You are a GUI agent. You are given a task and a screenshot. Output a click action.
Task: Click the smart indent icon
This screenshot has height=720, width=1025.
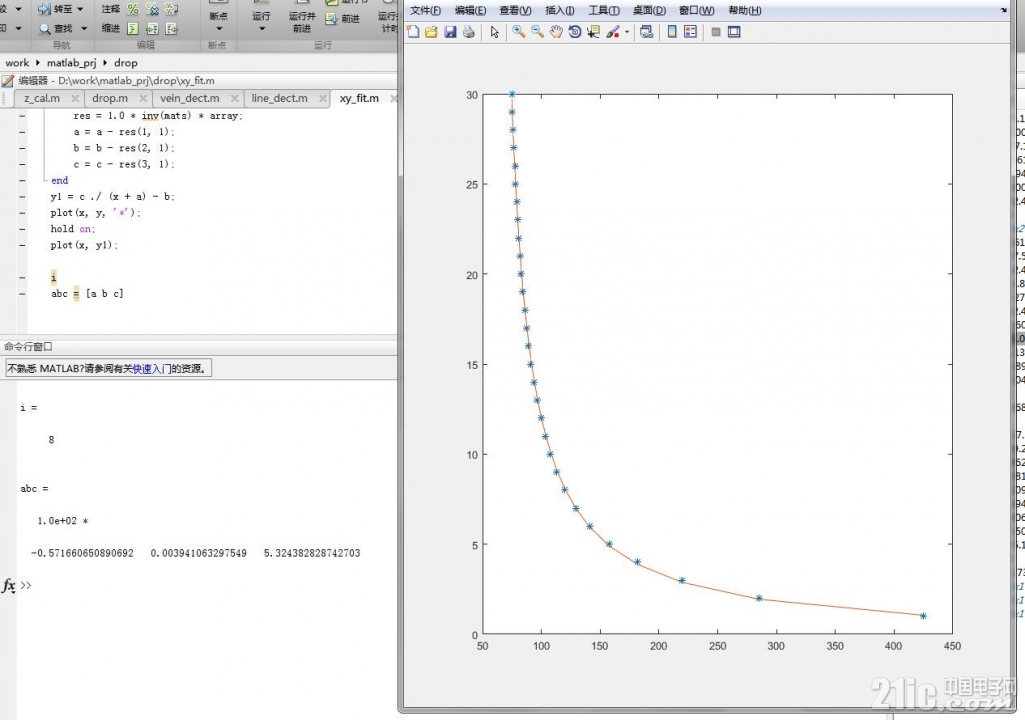133,28
